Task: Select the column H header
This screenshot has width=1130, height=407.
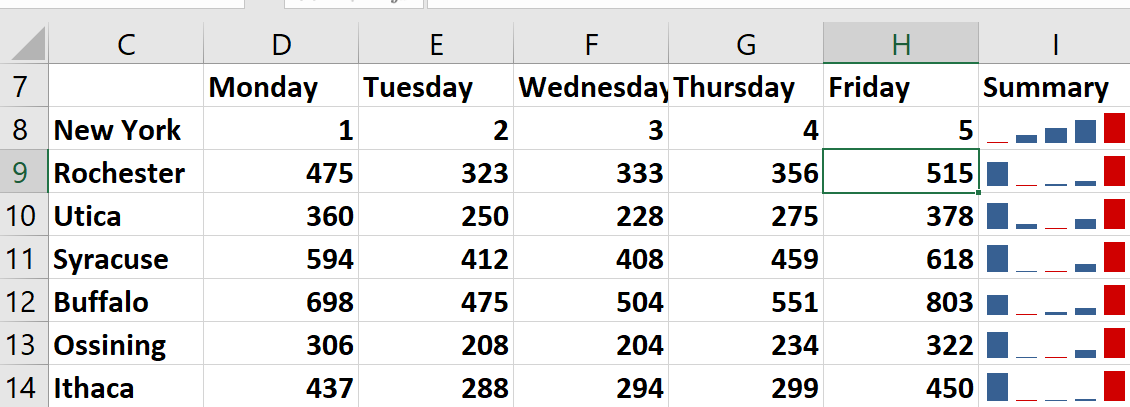Action: coord(901,43)
